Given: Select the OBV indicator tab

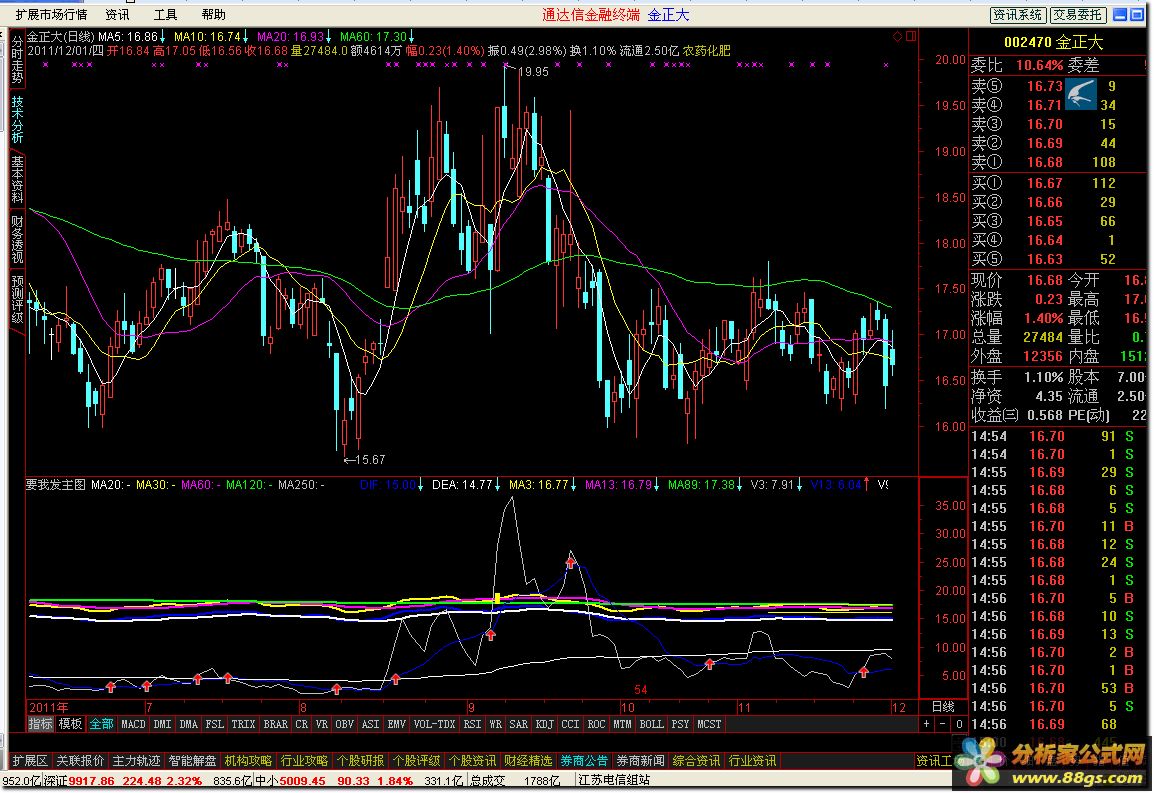Looking at the screenshot, I should (x=344, y=725).
